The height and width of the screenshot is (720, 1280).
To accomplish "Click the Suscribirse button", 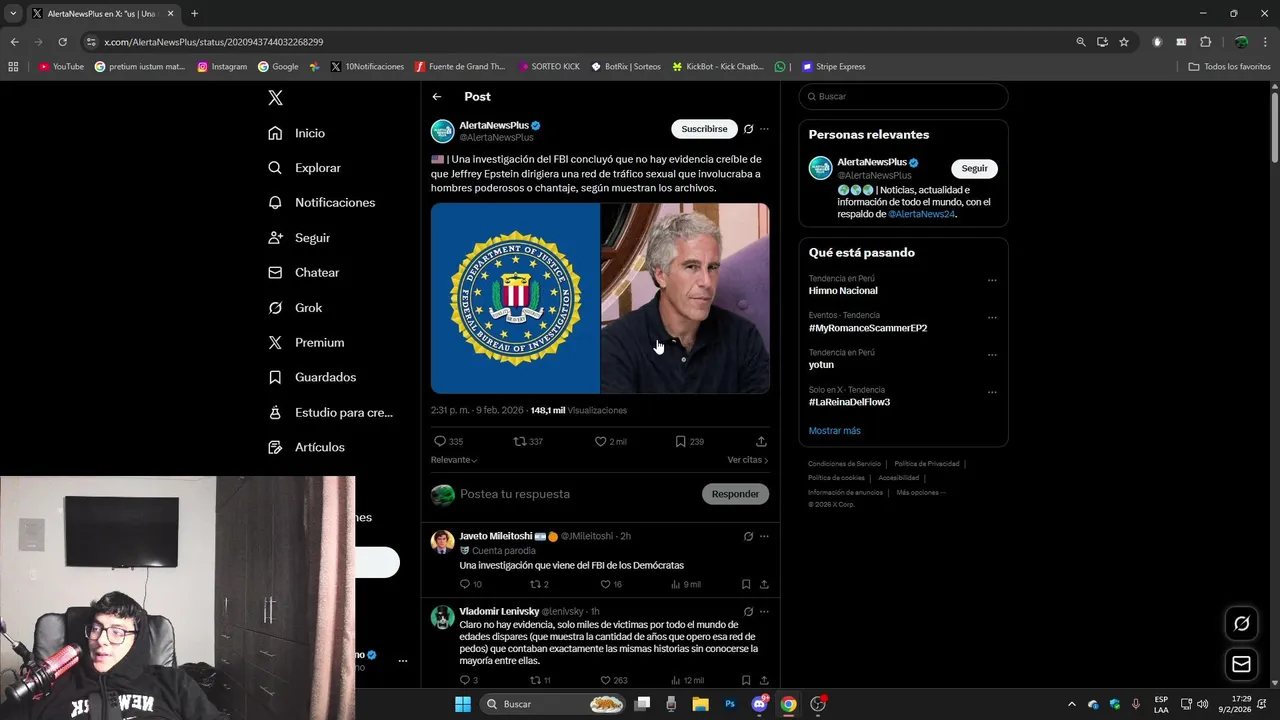I will pos(704,129).
